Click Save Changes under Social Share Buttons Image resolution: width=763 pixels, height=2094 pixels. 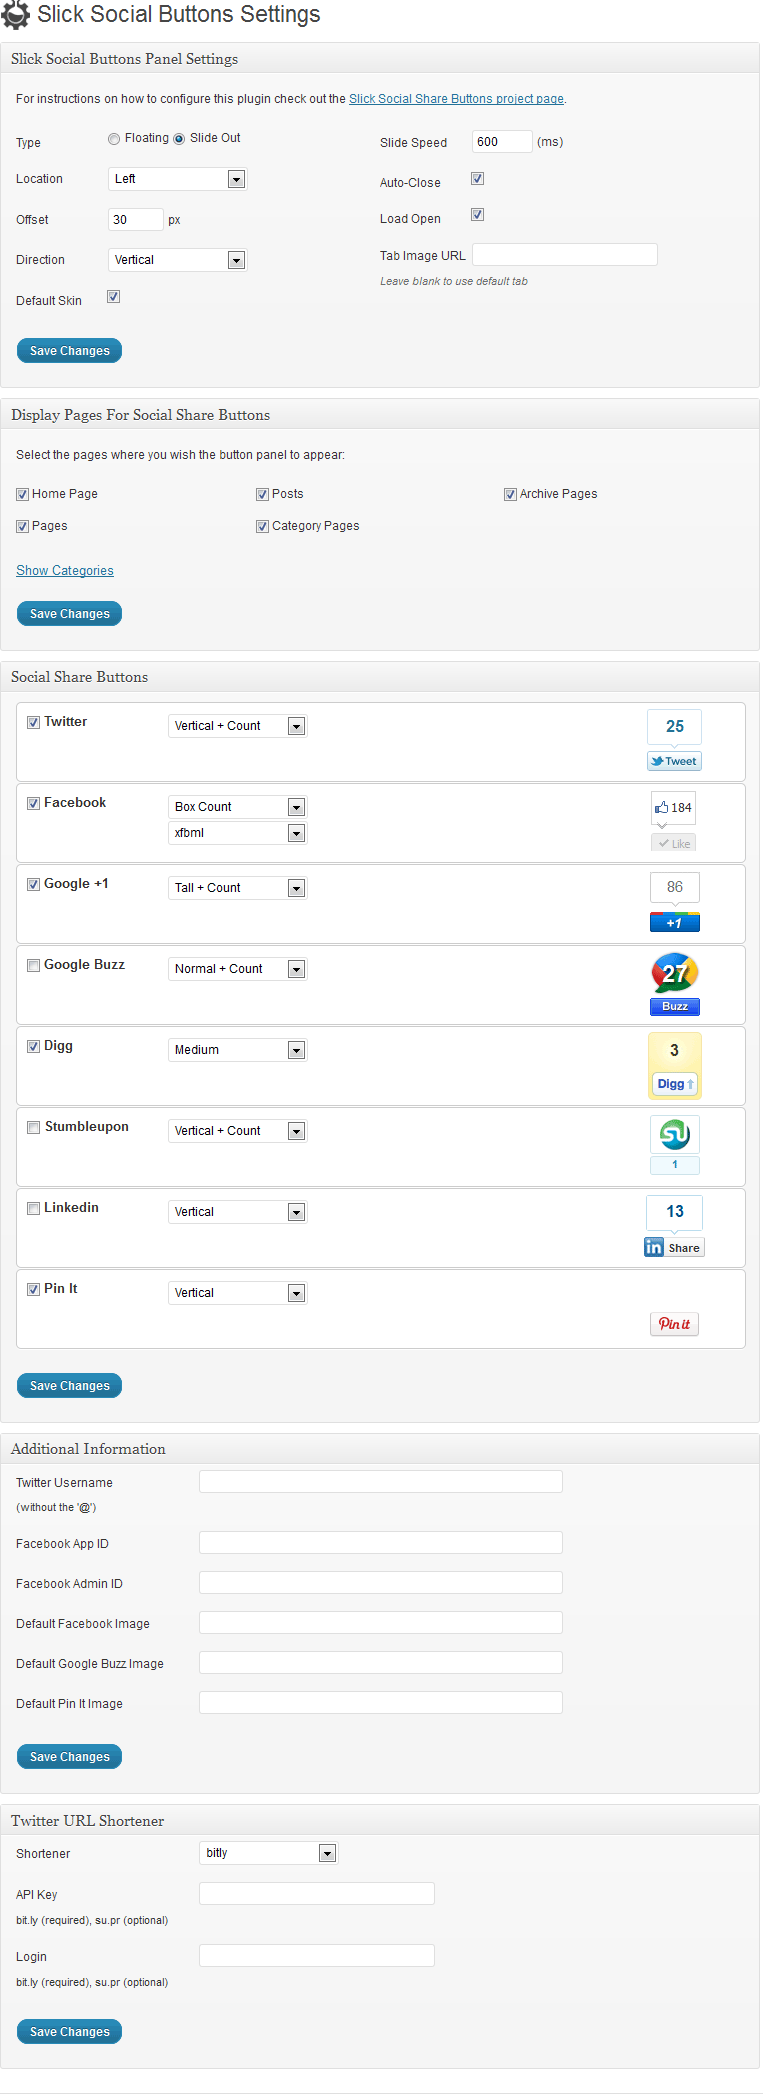click(x=69, y=1386)
